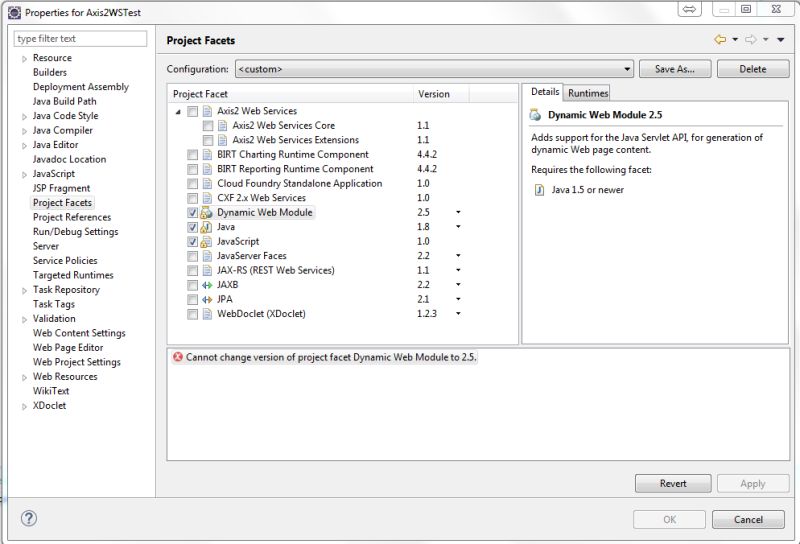Click the Cloud Foundry Standalone Application icon
This screenshot has width=800, height=544.
(207, 183)
